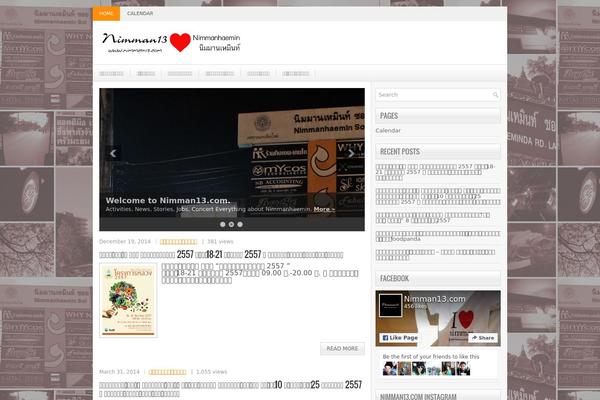Open first item in category navigation bar
Image resolution: width=600 pixels, height=400 pixels.
[x=111, y=73]
